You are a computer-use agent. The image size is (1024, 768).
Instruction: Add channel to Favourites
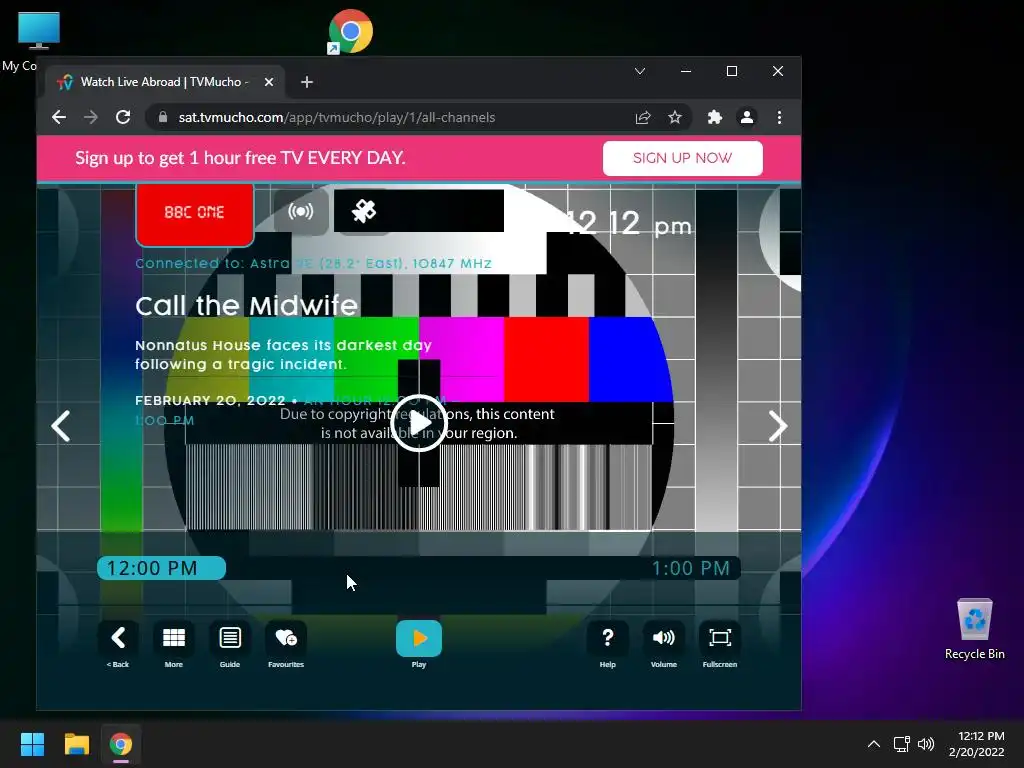[286, 638]
